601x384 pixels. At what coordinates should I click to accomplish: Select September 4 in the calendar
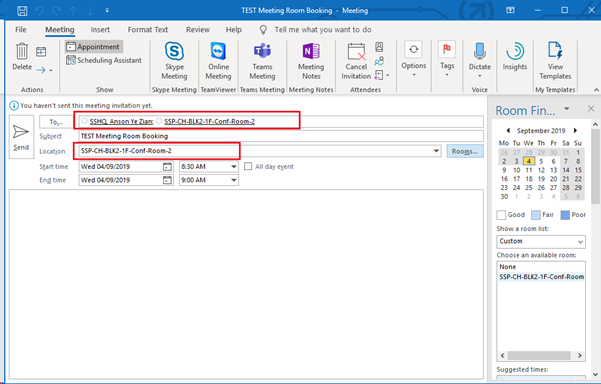[x=529, y=161]
